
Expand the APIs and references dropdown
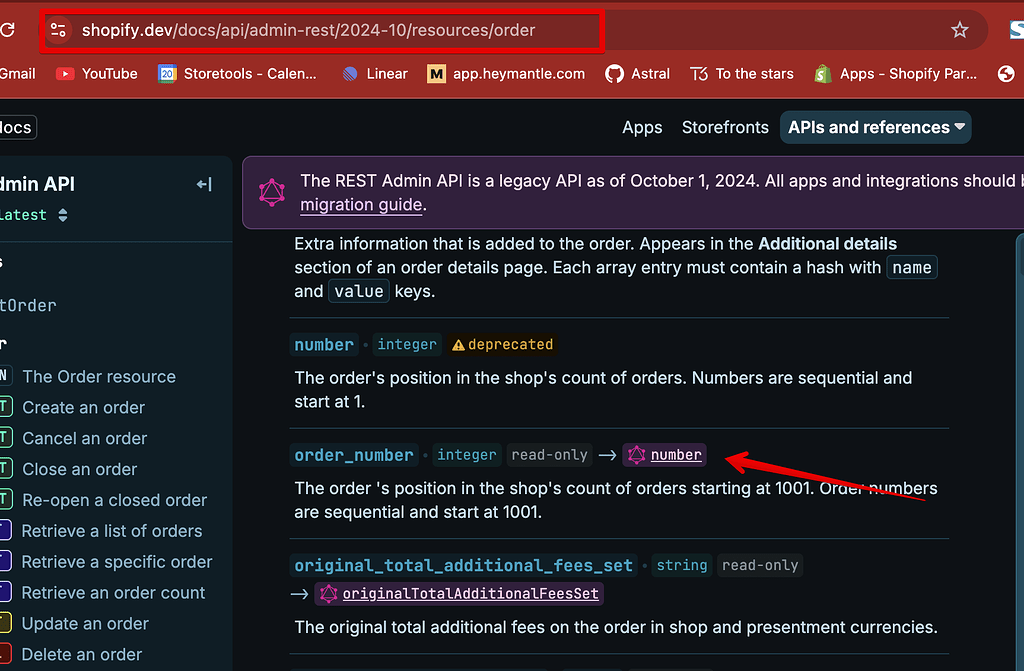(876, 127)
